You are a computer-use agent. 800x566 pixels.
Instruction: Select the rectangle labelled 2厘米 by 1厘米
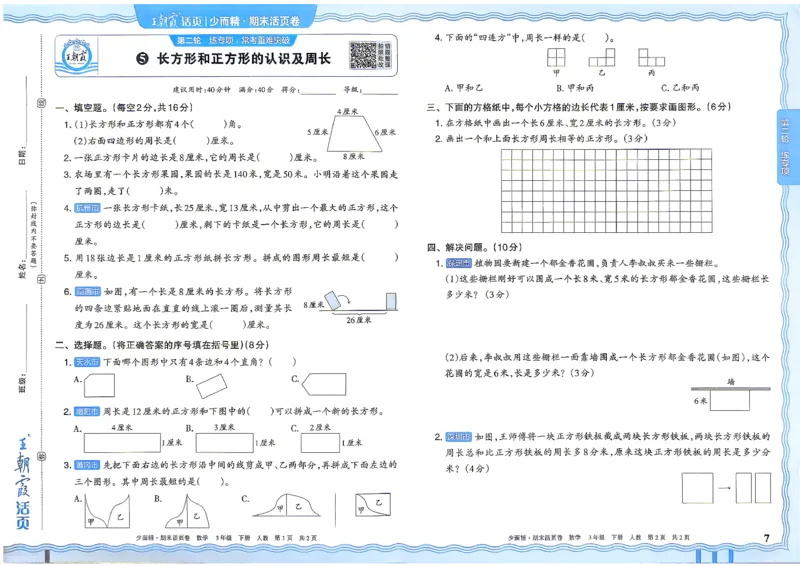point(320,443)
